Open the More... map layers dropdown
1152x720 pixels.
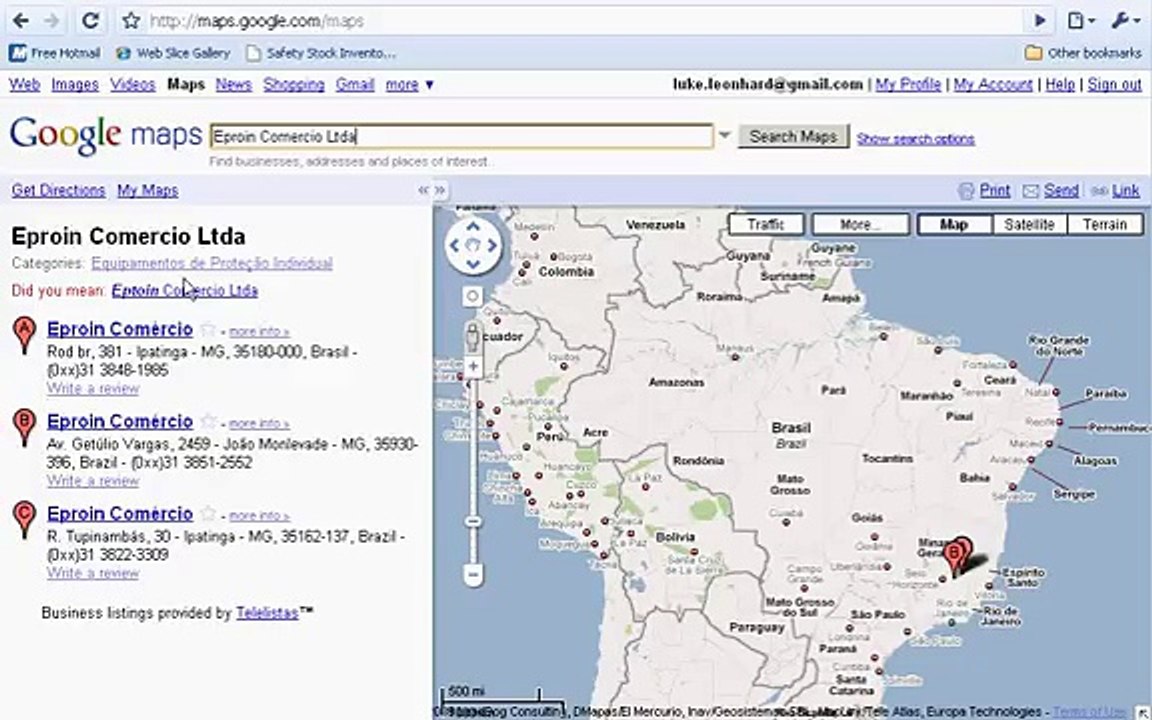coord(860,224)
